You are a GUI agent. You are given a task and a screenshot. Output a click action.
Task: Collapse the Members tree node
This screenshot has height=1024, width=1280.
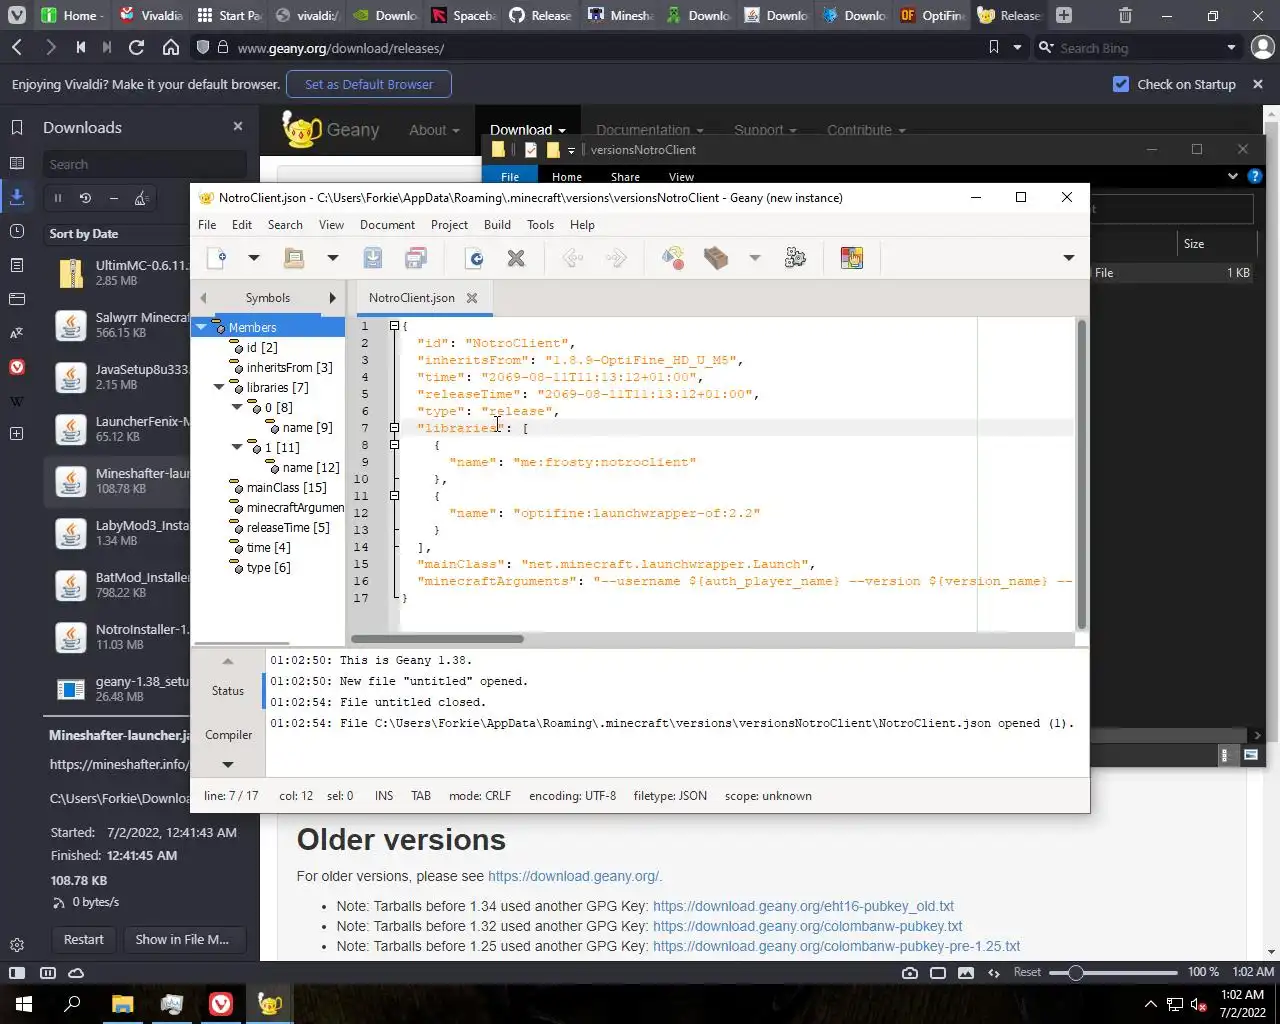pos(201,327)
